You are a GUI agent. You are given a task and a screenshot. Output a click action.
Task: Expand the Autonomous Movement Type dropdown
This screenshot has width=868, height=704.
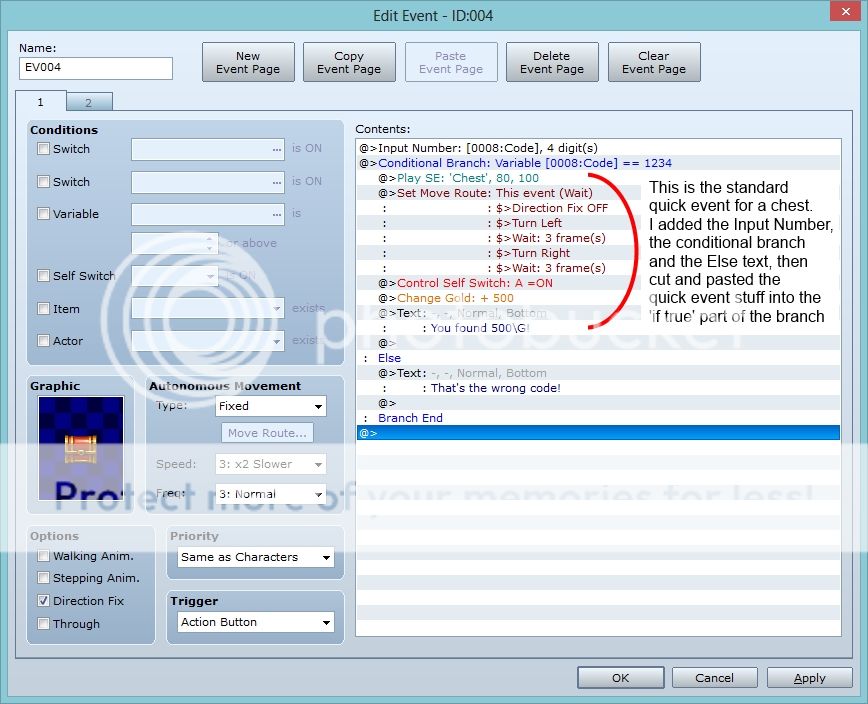point(271,406)
